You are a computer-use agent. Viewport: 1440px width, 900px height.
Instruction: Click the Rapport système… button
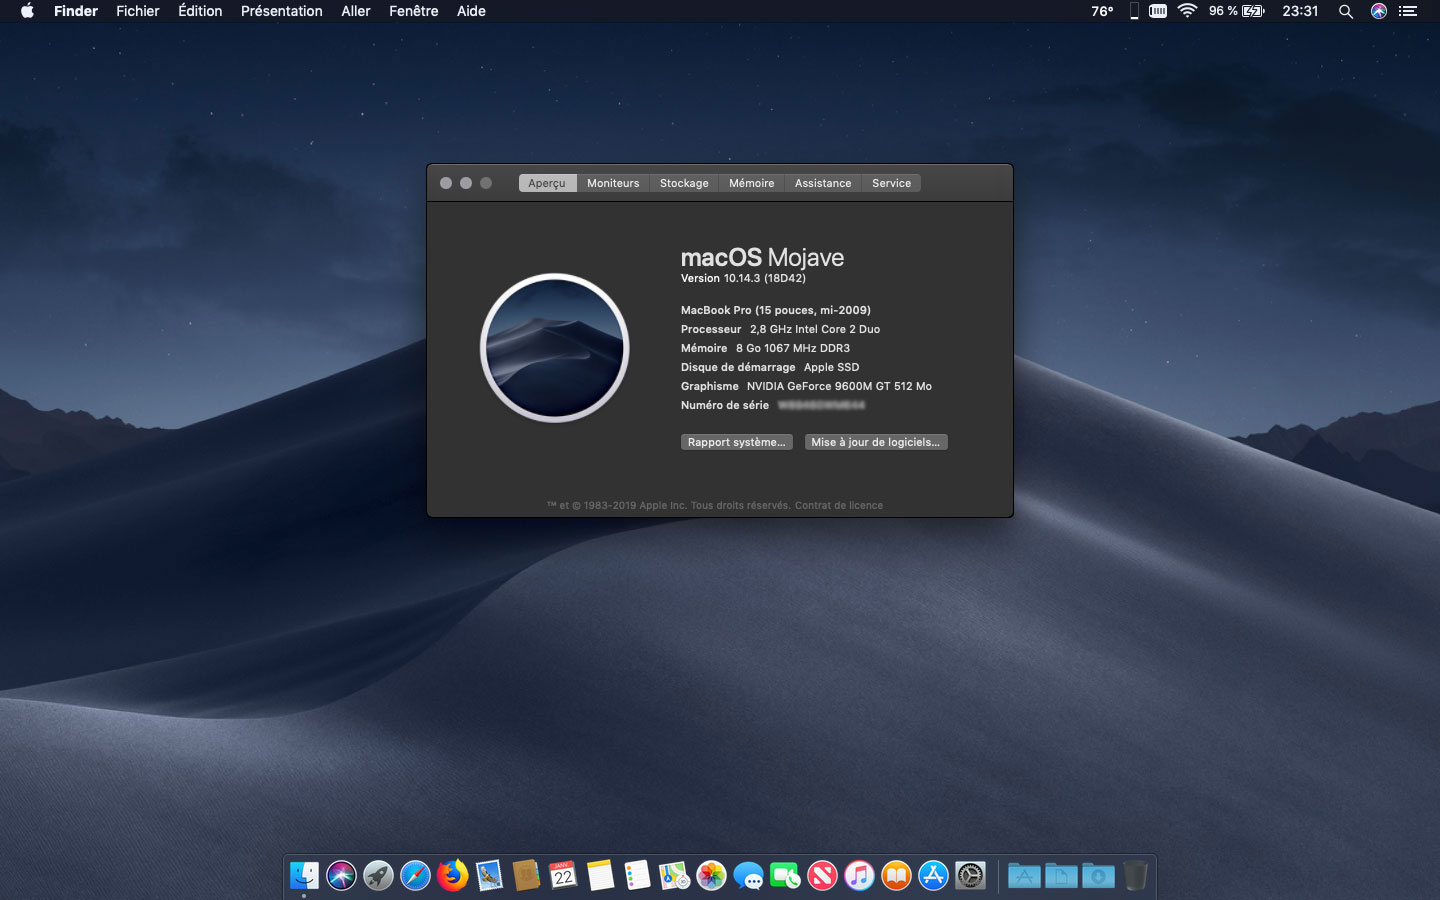[737, 442]
